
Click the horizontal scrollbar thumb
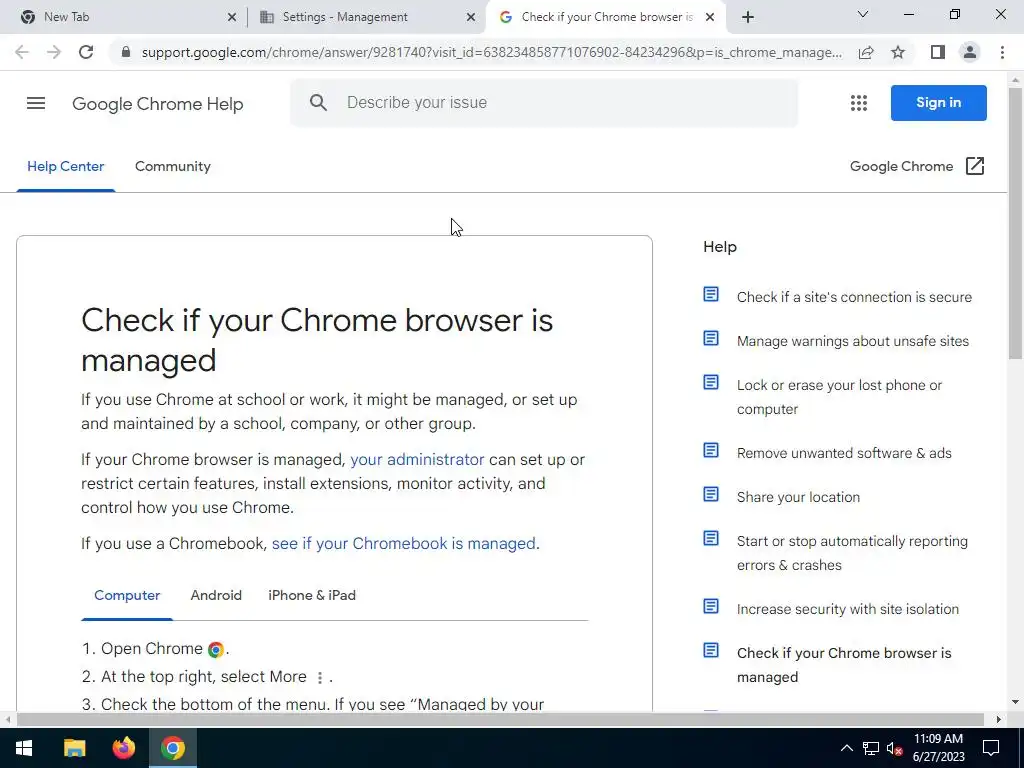(x=500, y=719)
